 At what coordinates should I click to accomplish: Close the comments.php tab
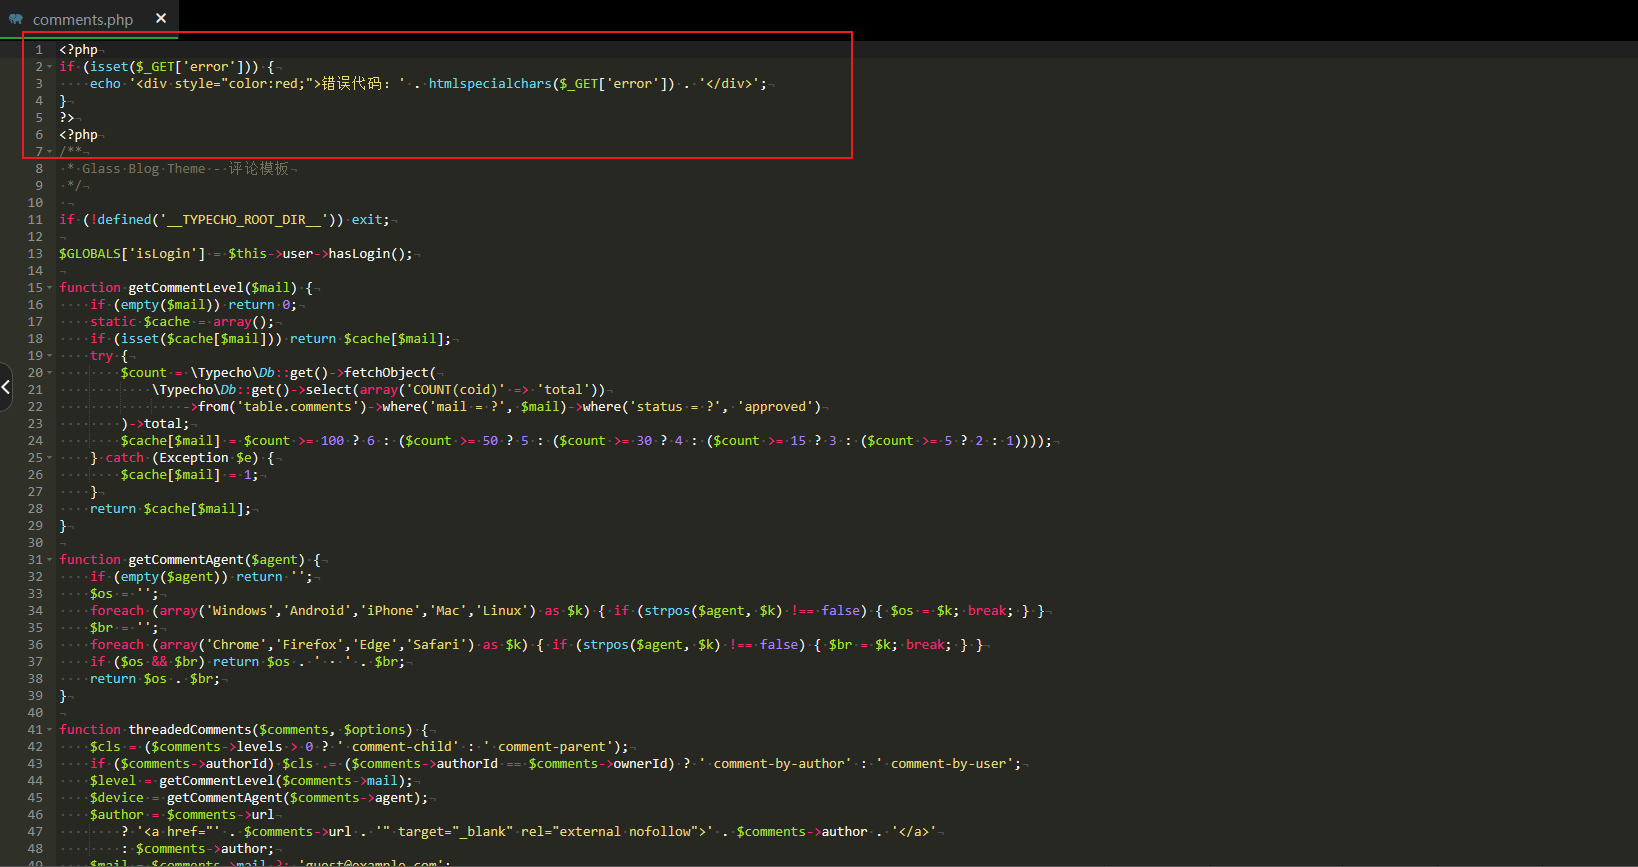(x=161, y=18)
